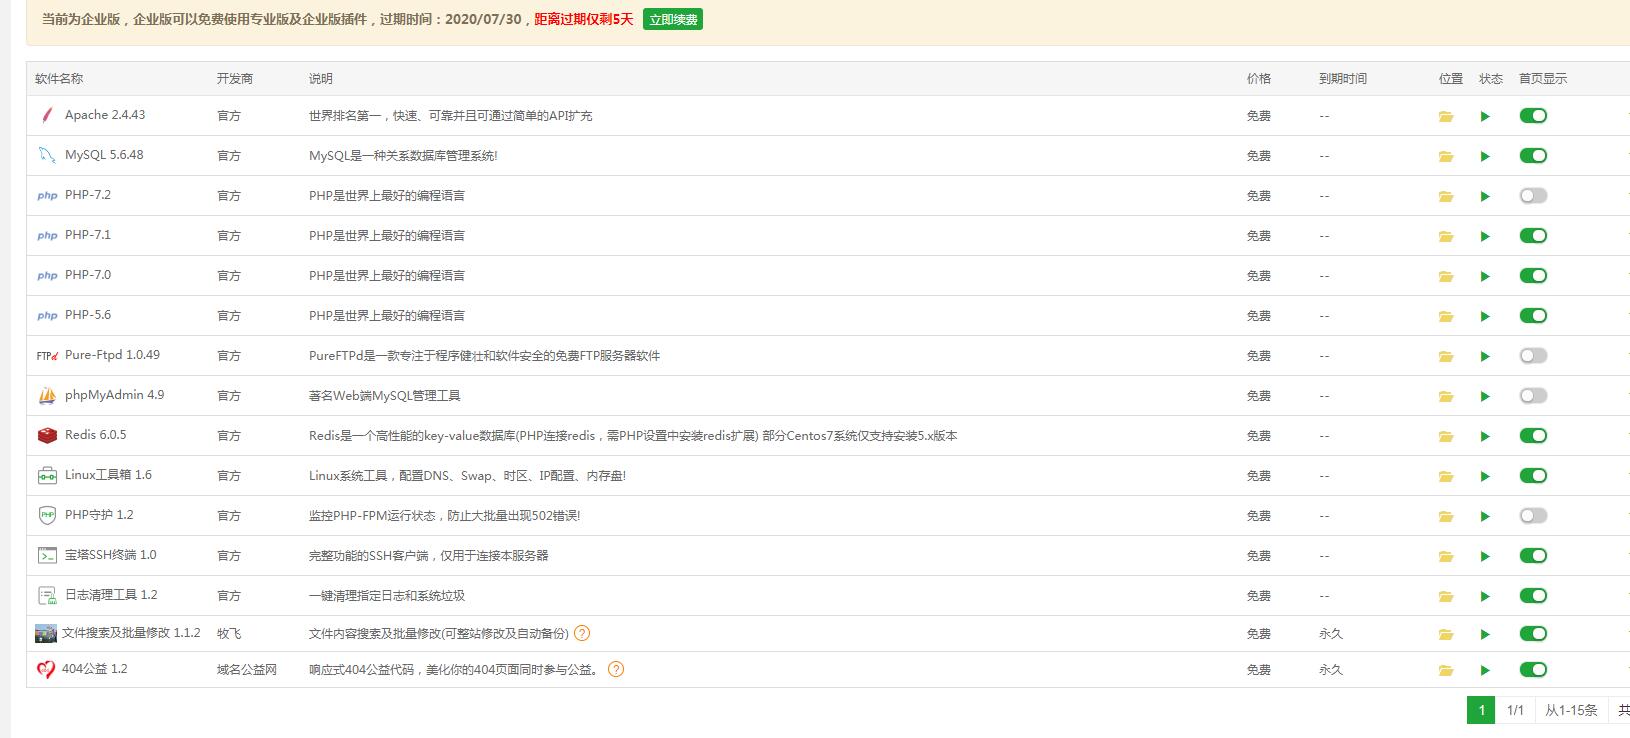This screenshot has height=738, width=1630.
Task: Click the Apache feather icon
Action: (46, 115)
